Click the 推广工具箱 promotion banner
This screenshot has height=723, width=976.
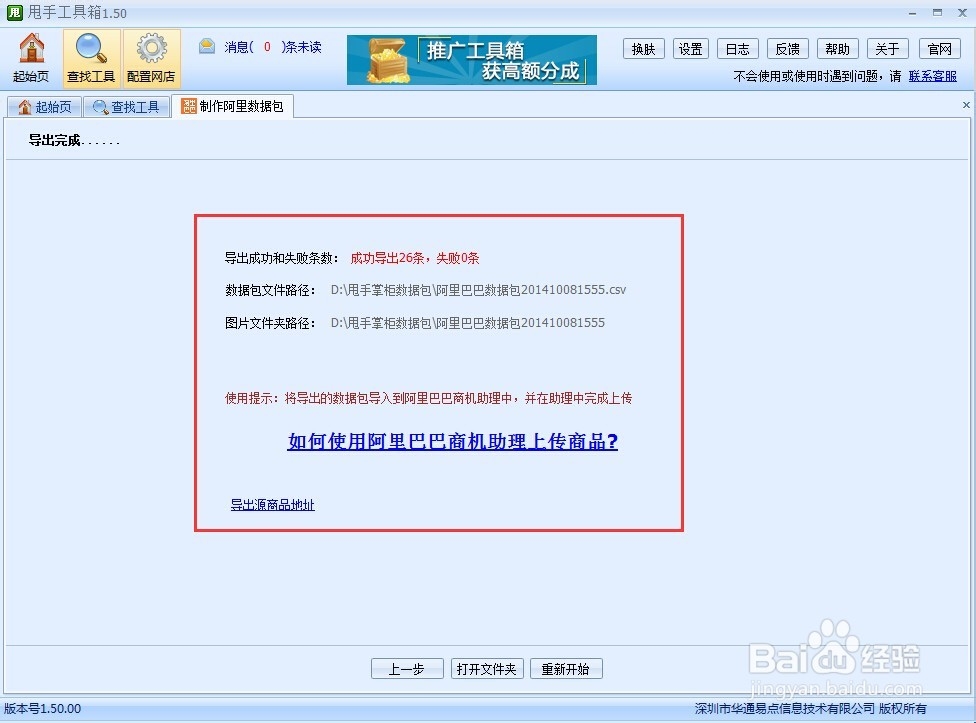(471, 59)
